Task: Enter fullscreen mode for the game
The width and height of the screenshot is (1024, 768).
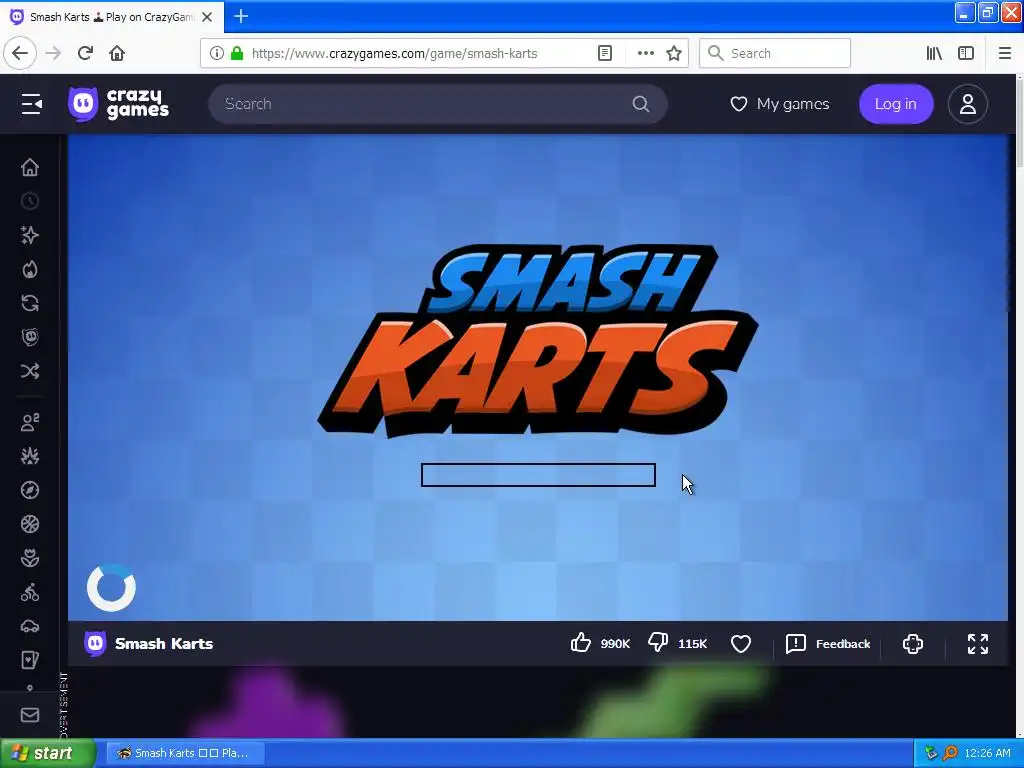Action: coord(978,643)
